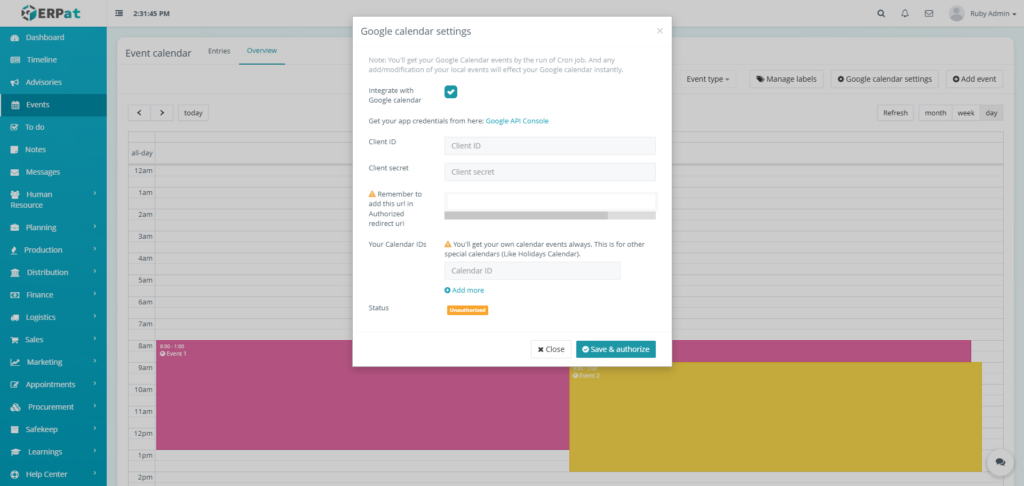This screenshot has height=486, width=1024.
Task: Click the Client ID field
Action: click(550, 146)
